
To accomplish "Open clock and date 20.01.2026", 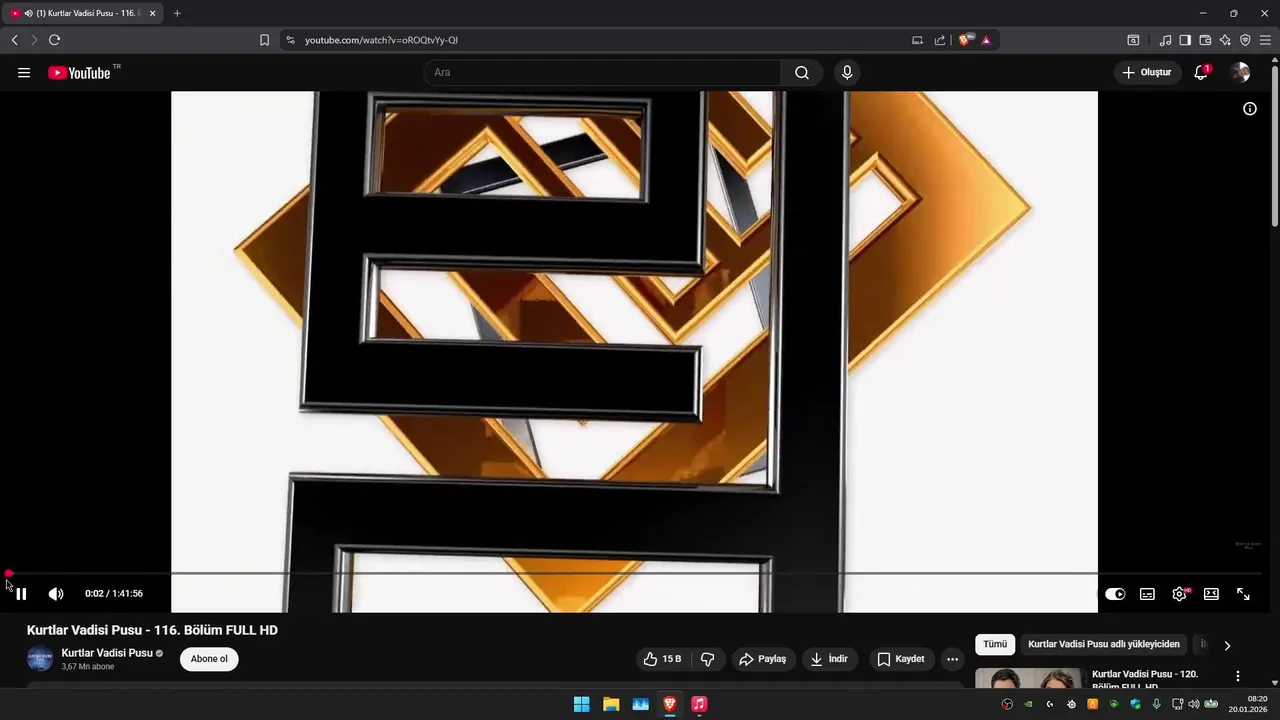I will (x=1248, y=704).
